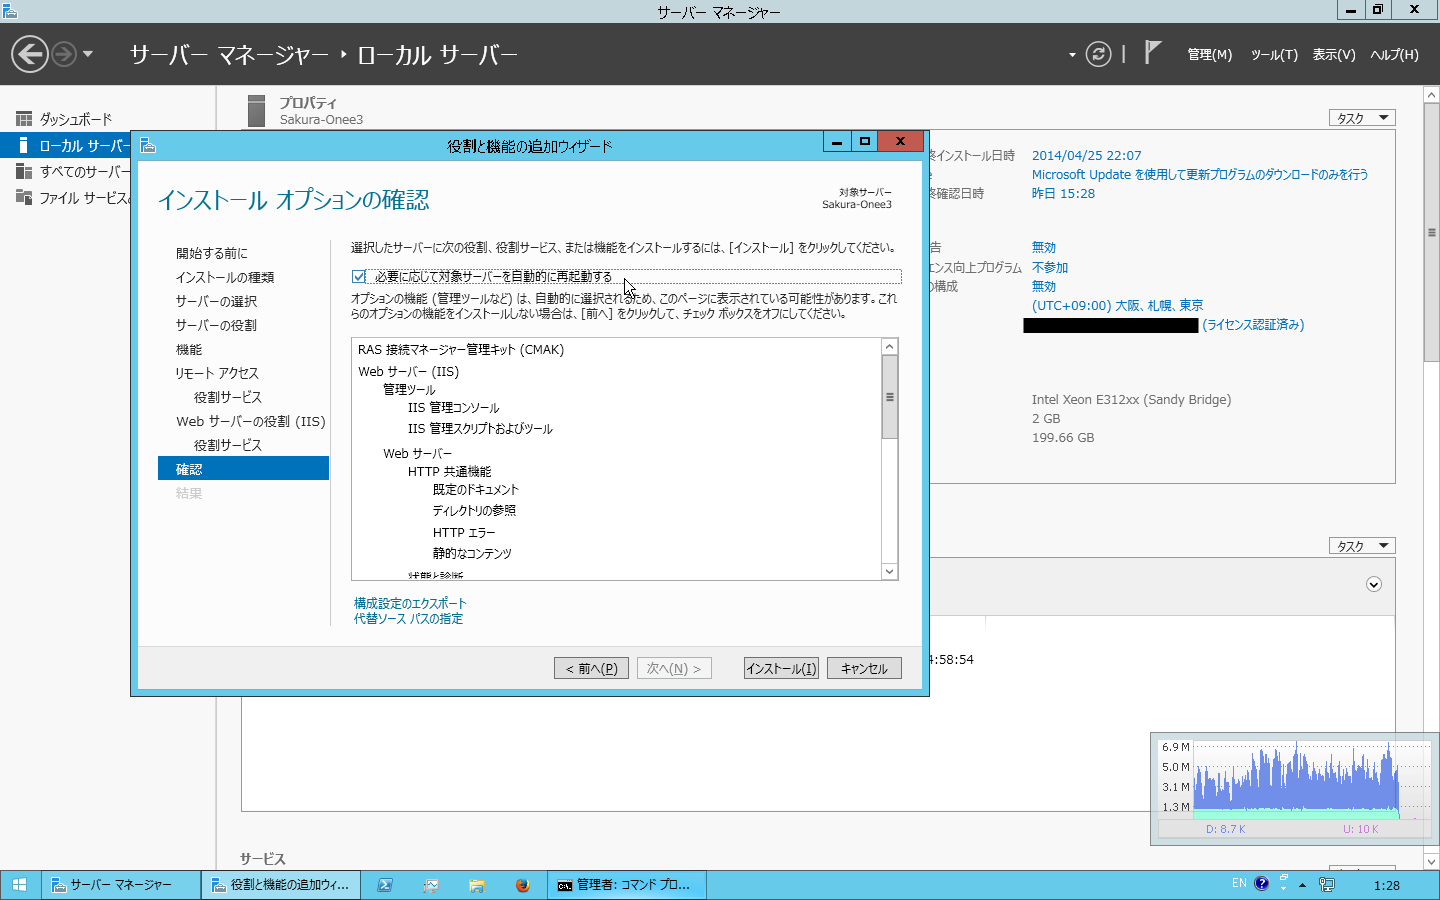The height and width of the screenshot is (900, 1440).
Task: Click the 2014/04/25 22:07 last installed link
Action: [1086, 155]
